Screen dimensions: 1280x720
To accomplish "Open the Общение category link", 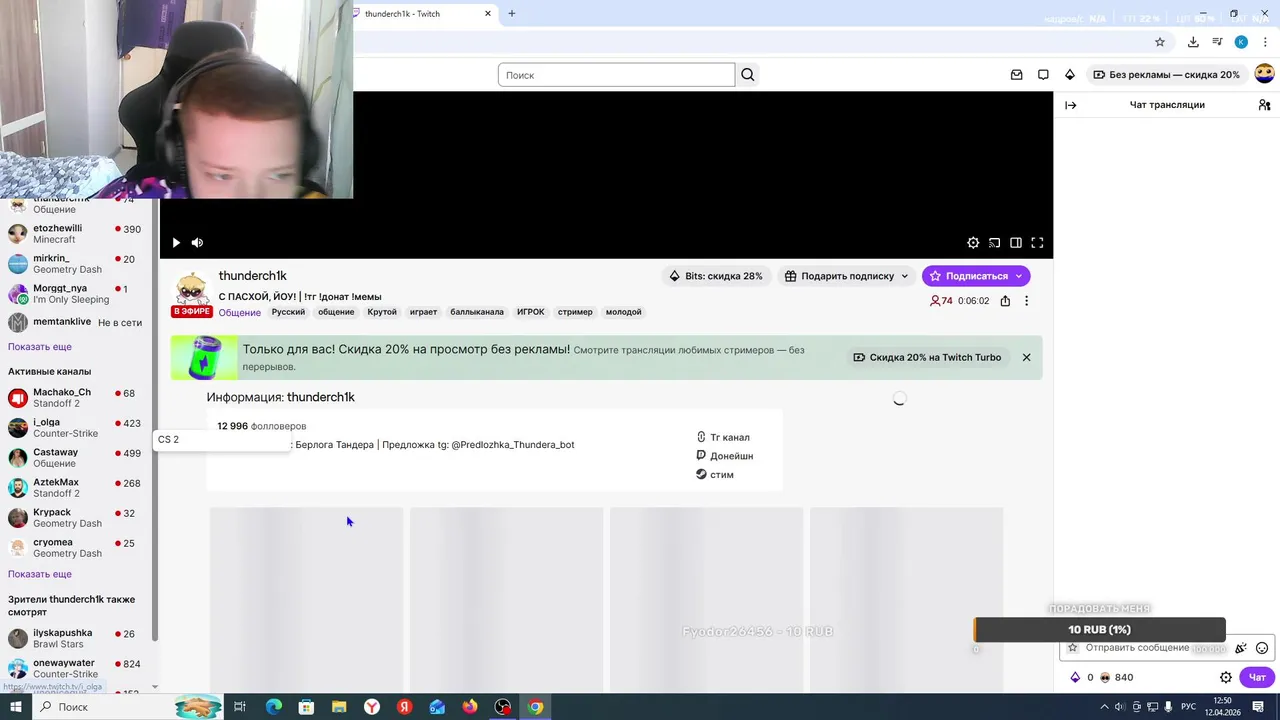I will [x=240, y=313].
